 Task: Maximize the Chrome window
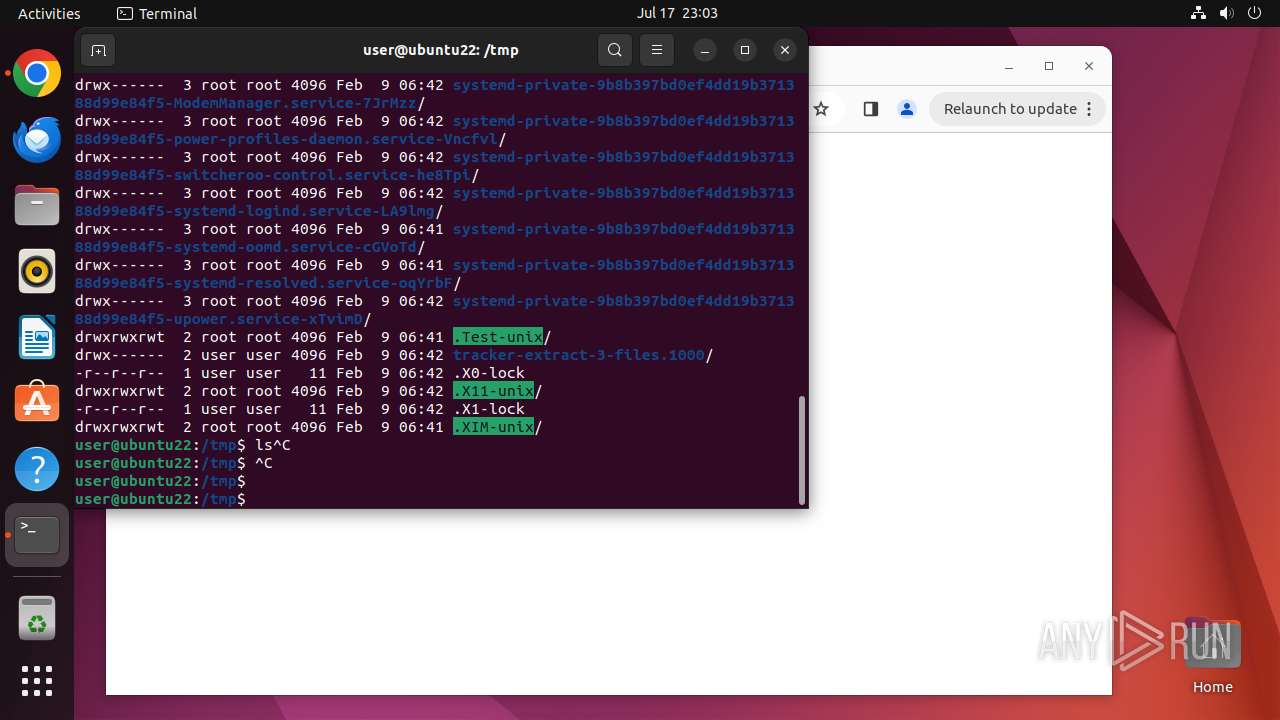click(1049, 66)
